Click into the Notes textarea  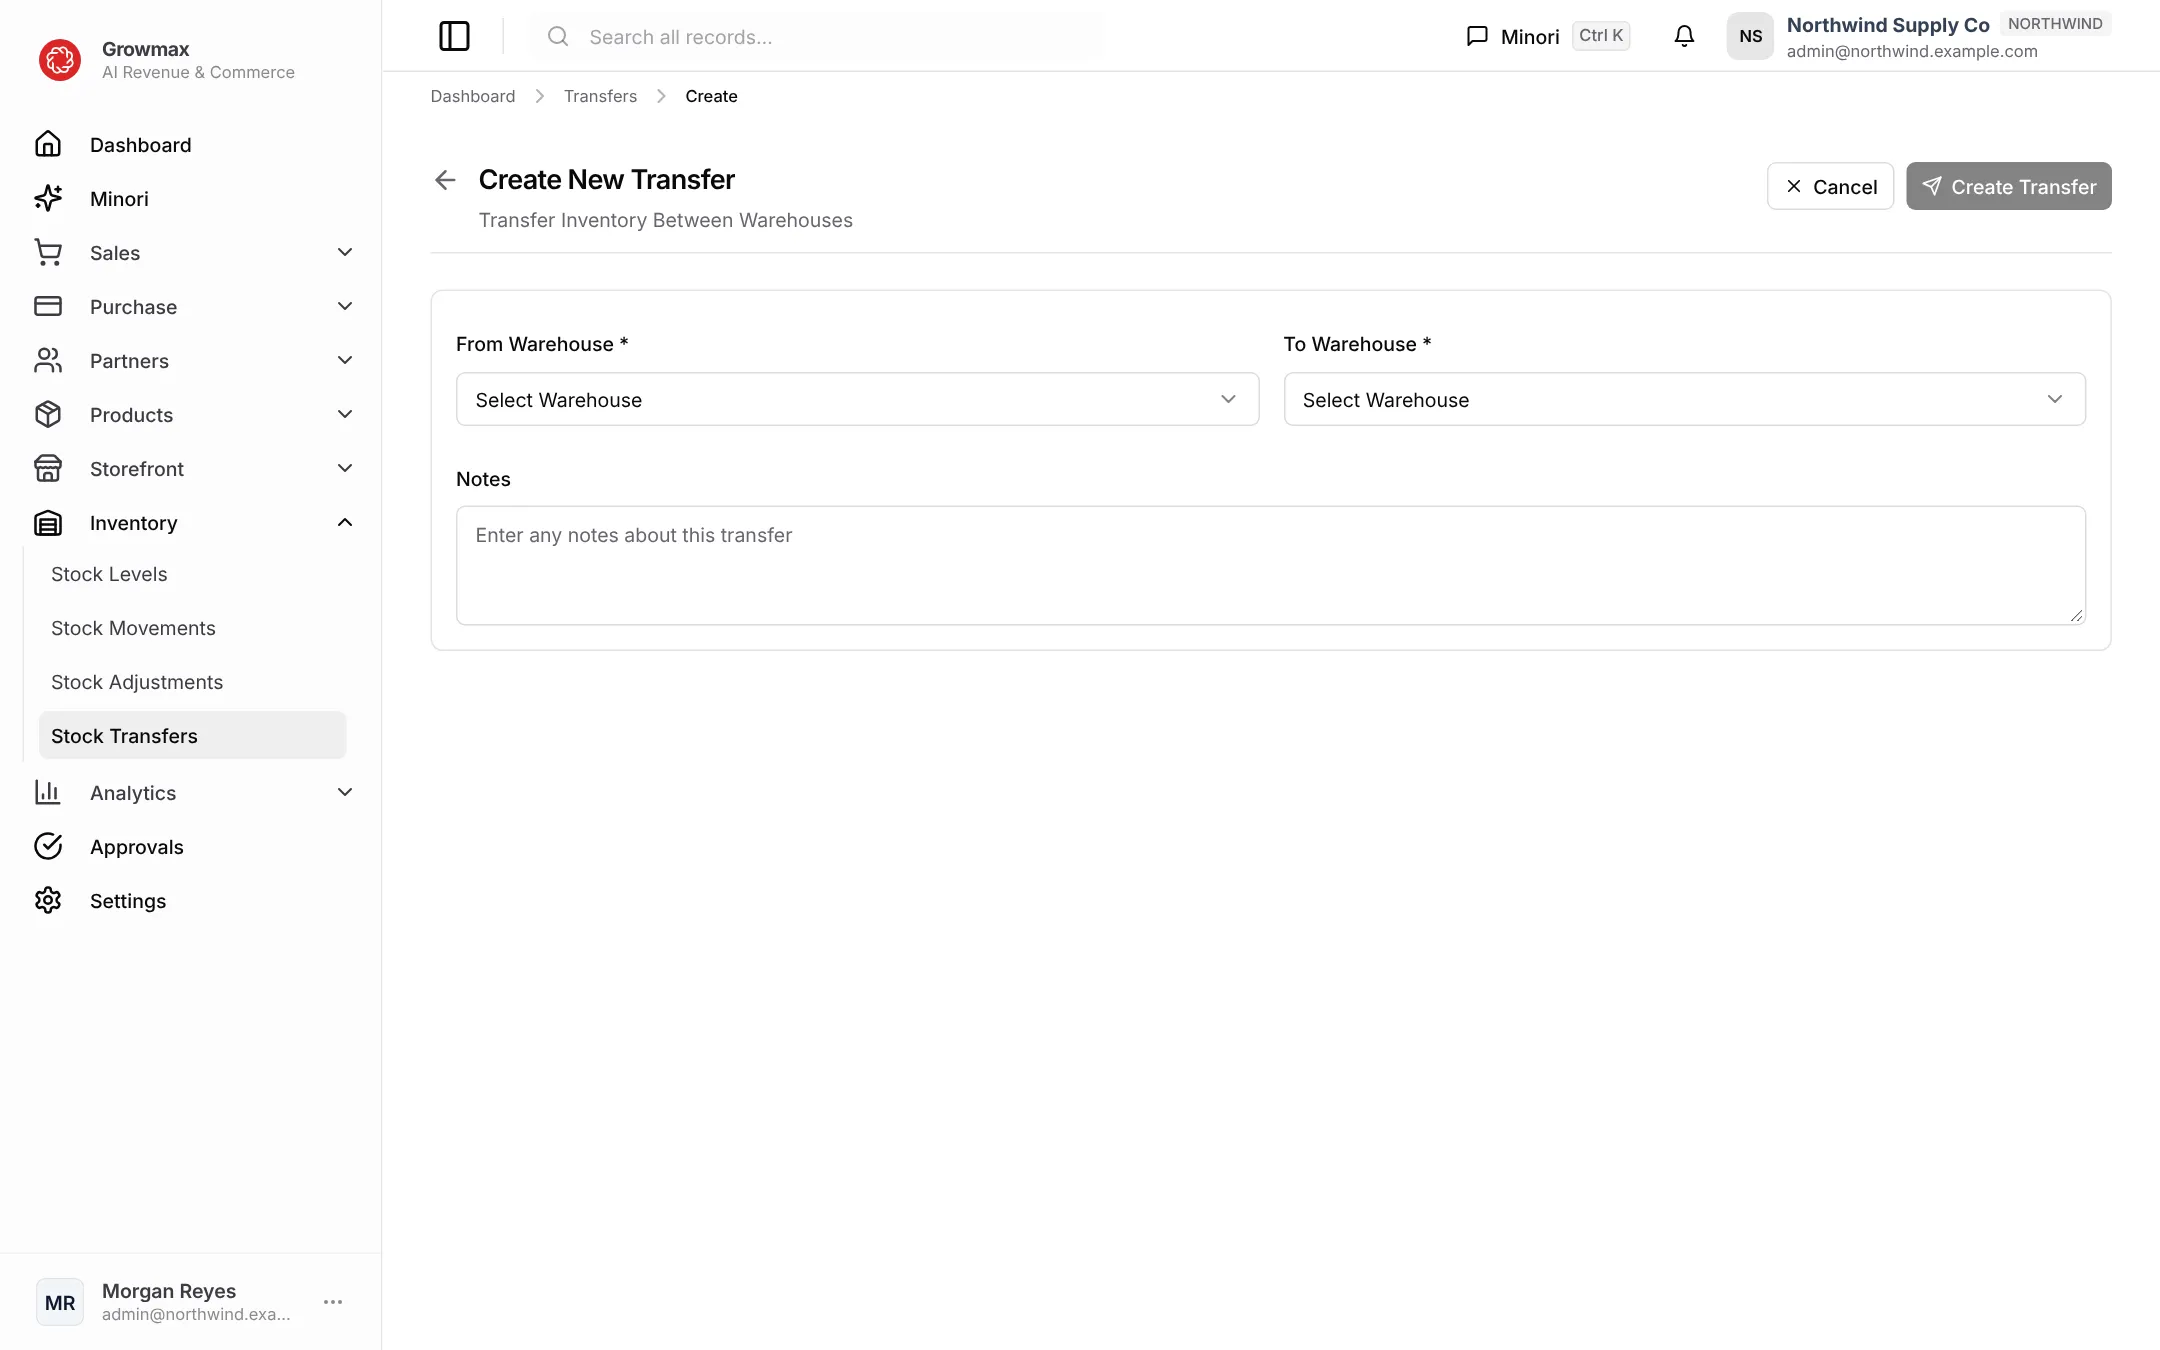[1270, 565]
